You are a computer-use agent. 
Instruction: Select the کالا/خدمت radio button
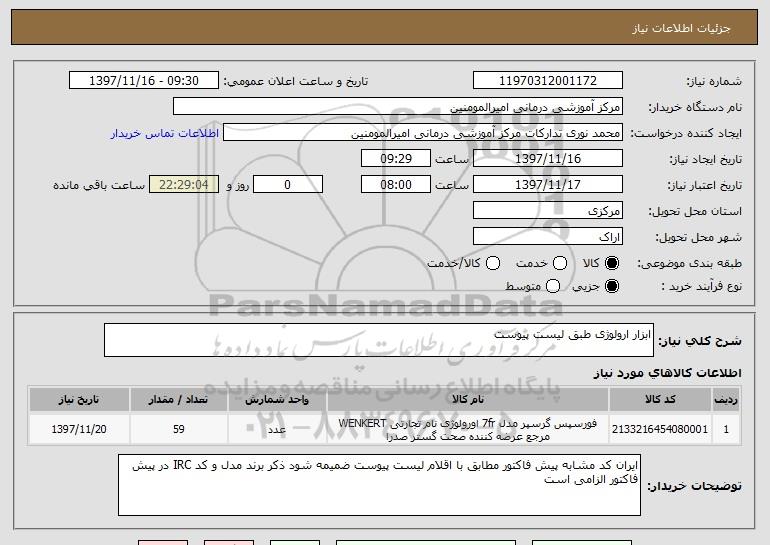click(x=493, y=263)
